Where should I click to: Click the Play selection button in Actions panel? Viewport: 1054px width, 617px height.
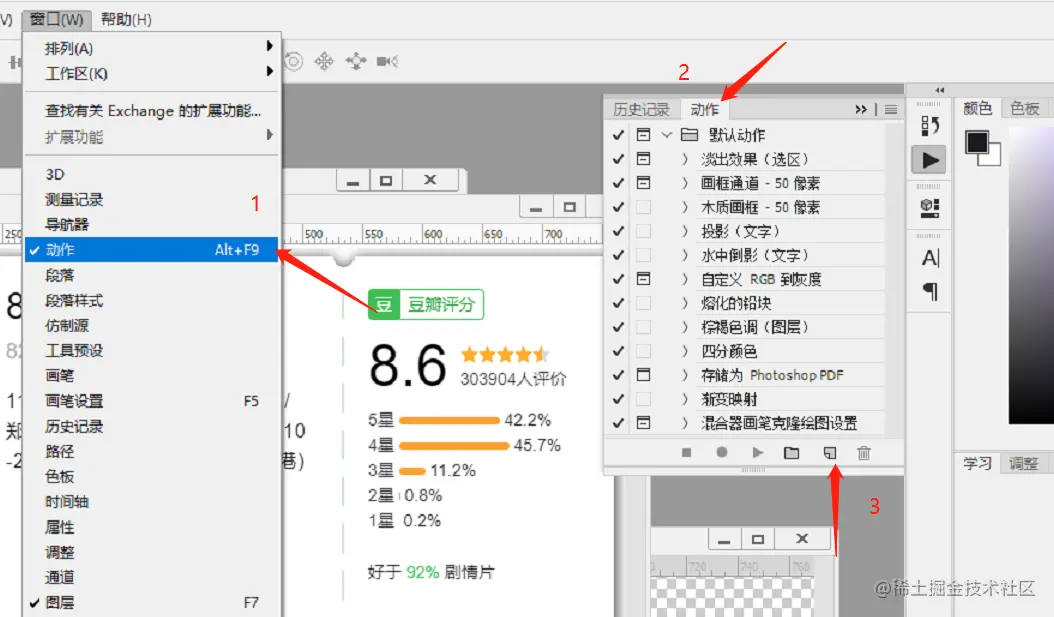click(758, 452)
